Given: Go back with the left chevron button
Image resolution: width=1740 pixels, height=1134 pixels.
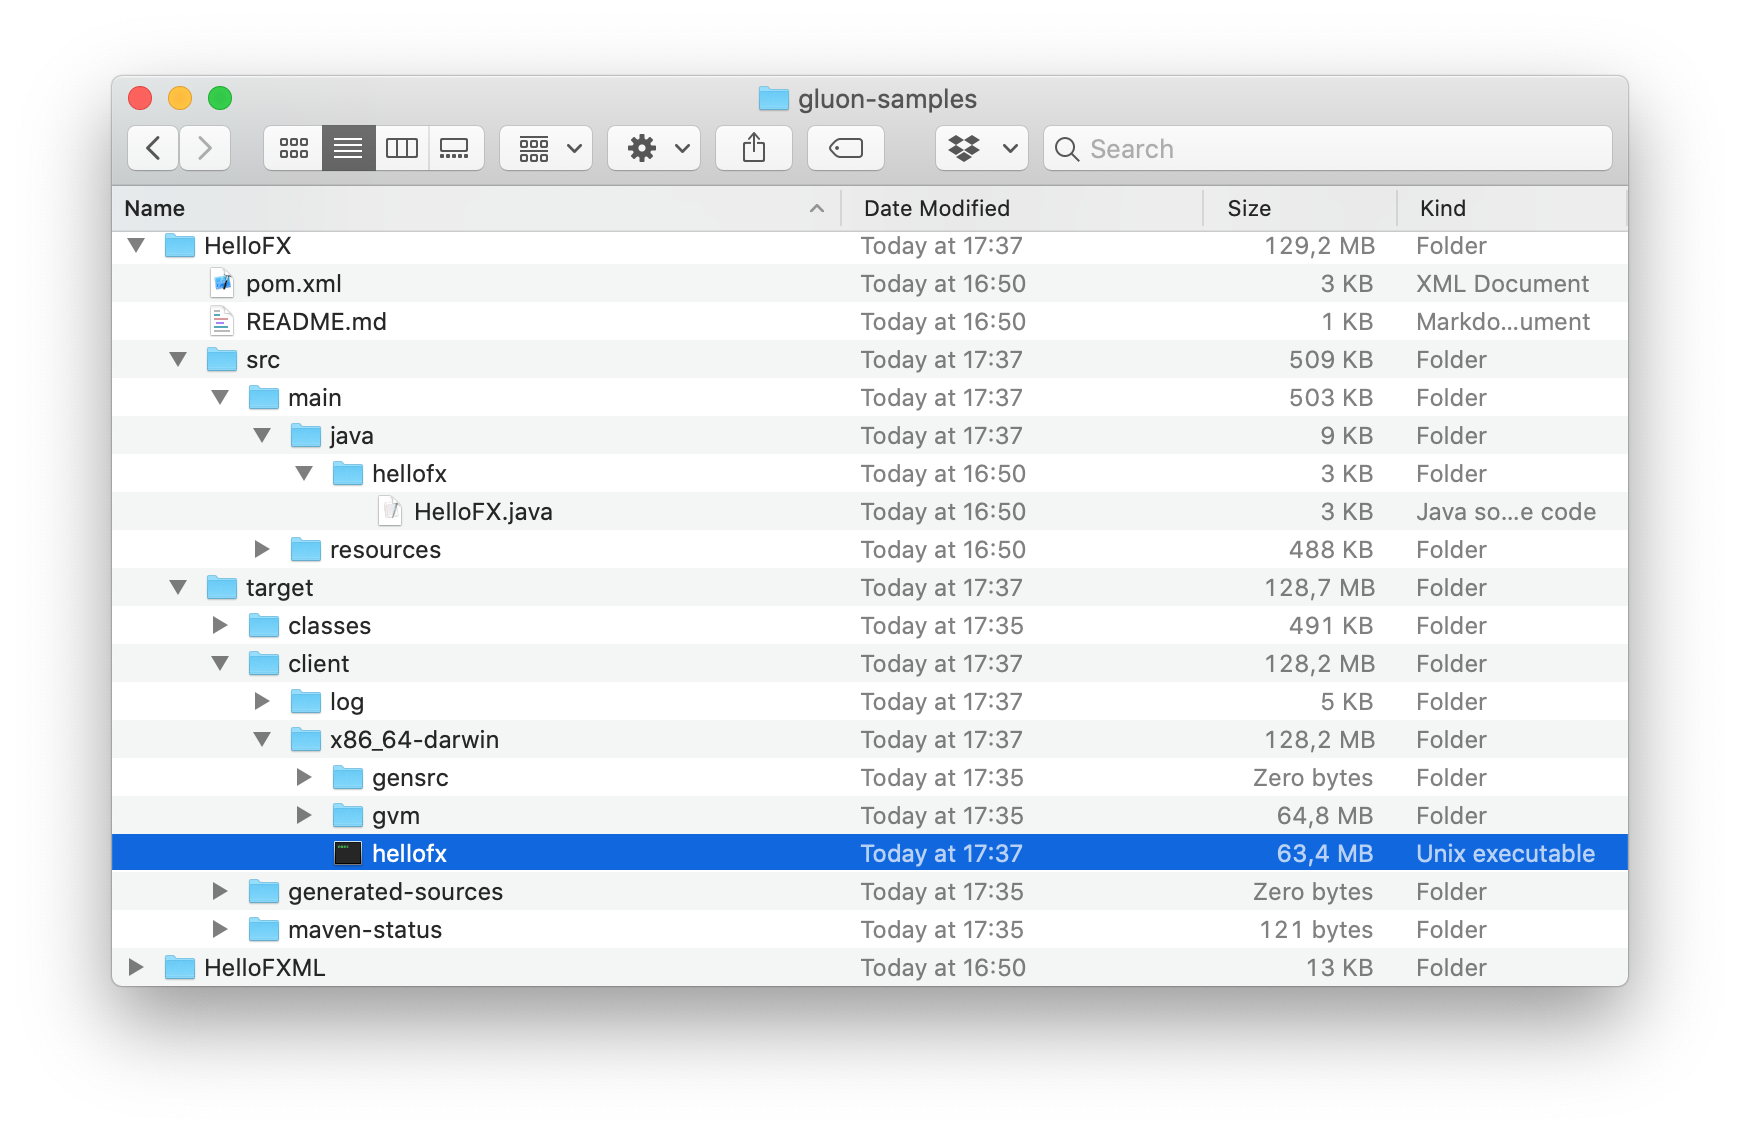Looking at the screenshot, I should pyautogui.click(x=153, y=149).
